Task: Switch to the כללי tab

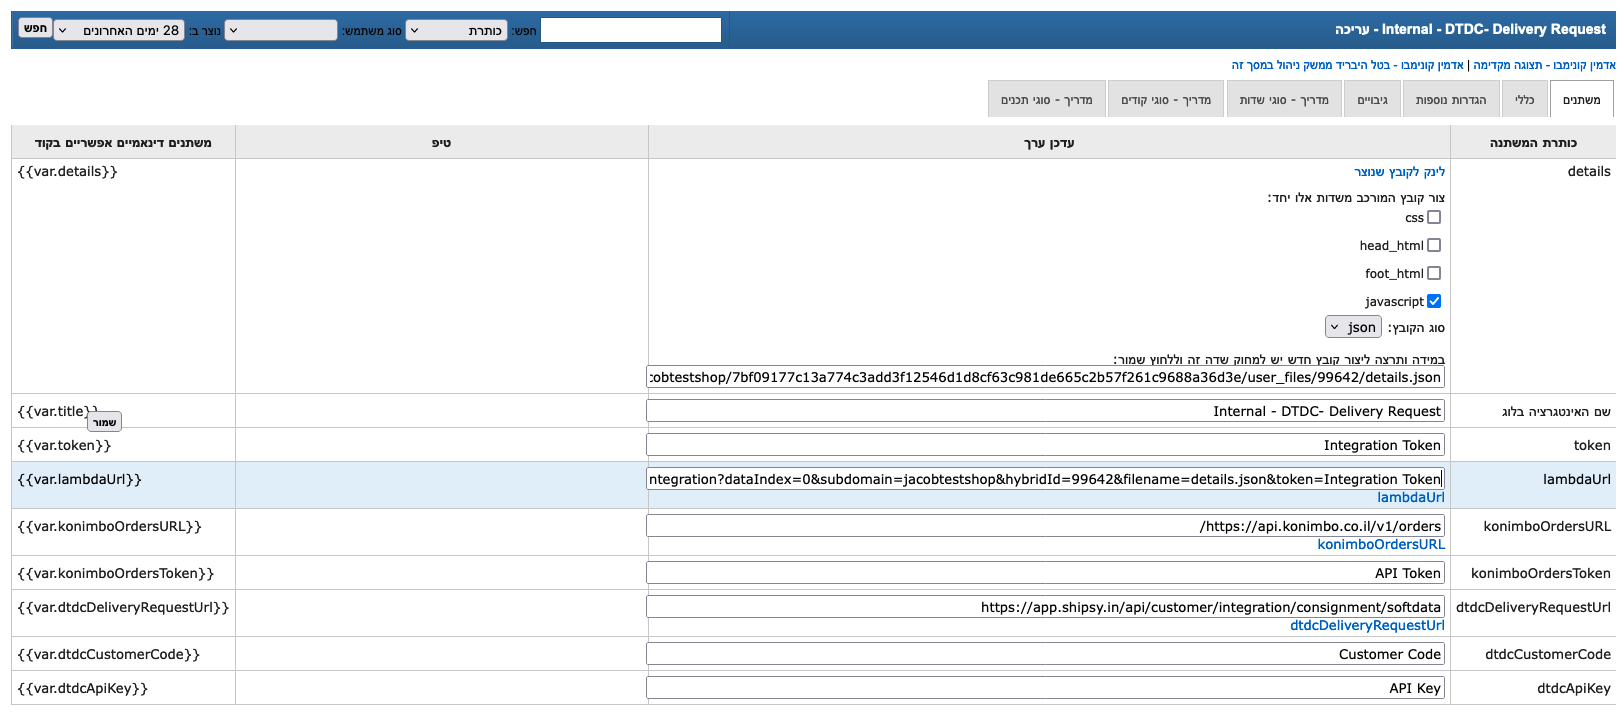Action: click(1524, 100)
